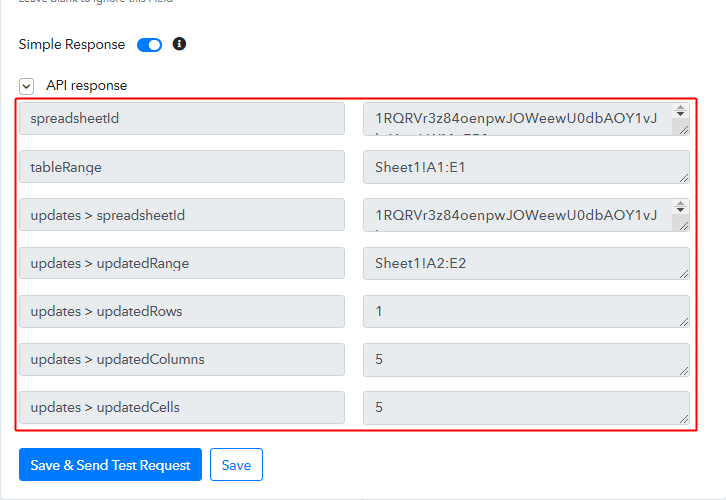This screenshot has width=726, height=500.
Task: Click resize handle of updatedRows value box
Action: pos(684,322)
